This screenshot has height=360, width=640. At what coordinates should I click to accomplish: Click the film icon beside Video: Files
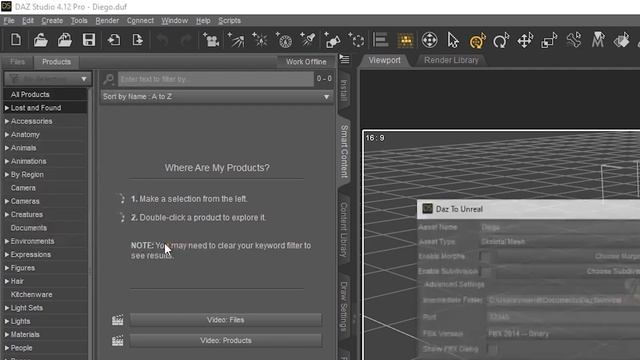click(x=118, y=320)
